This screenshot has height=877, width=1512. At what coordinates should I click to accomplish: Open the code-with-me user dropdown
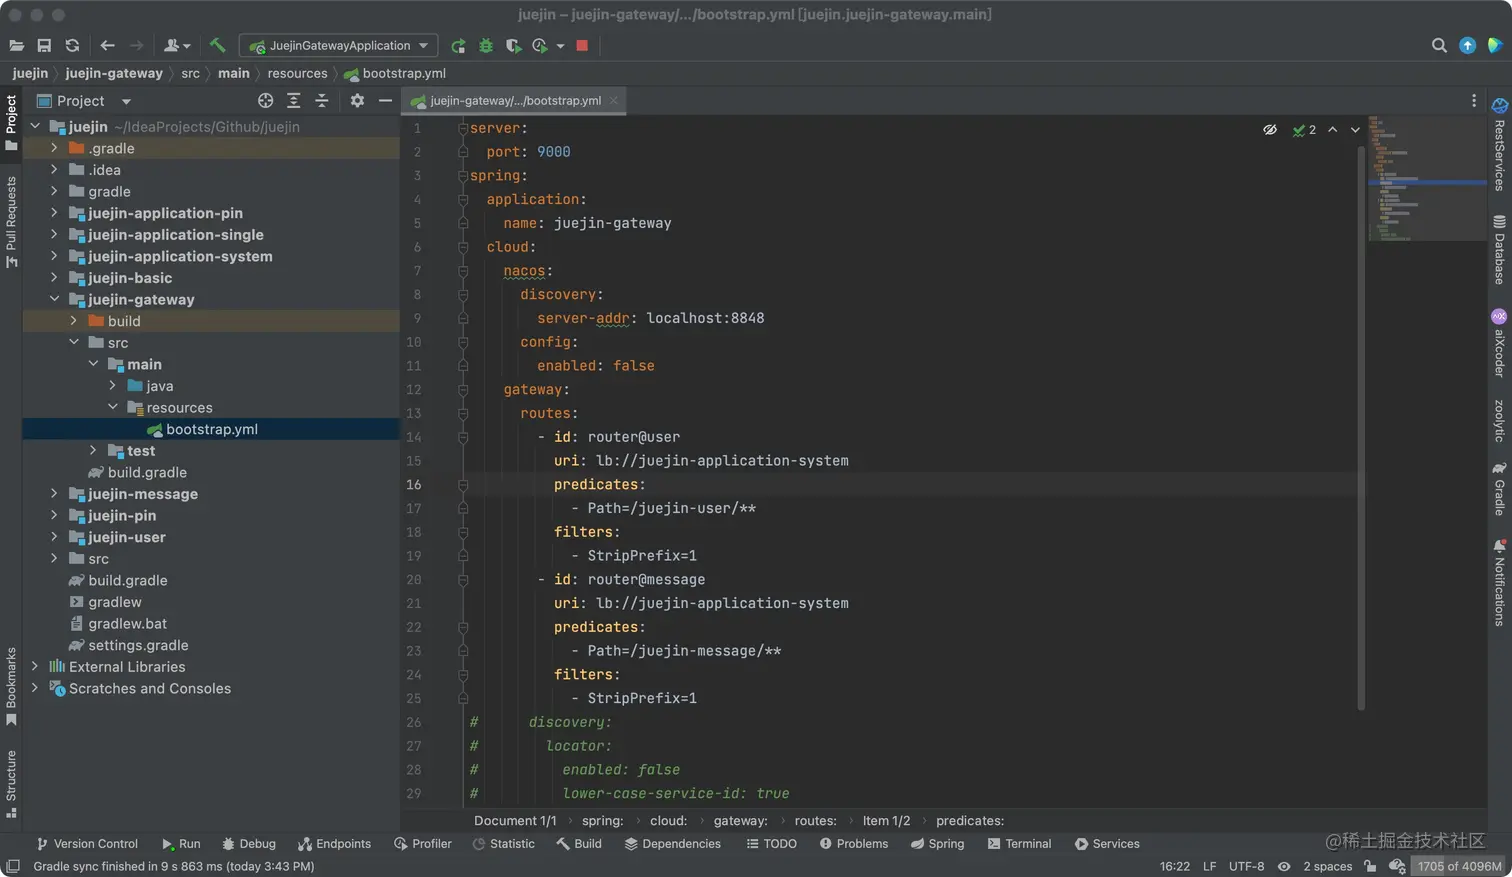[x=177, y=46]
